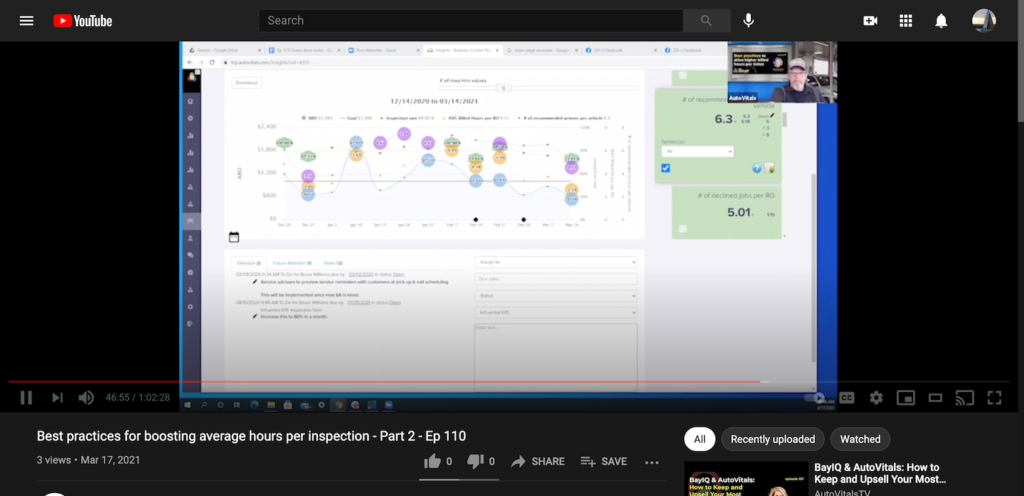The width and height of the screenshot is (1024, 496).
Task: Pause the video
Action: pyautogui.click(x=26, y=397)
